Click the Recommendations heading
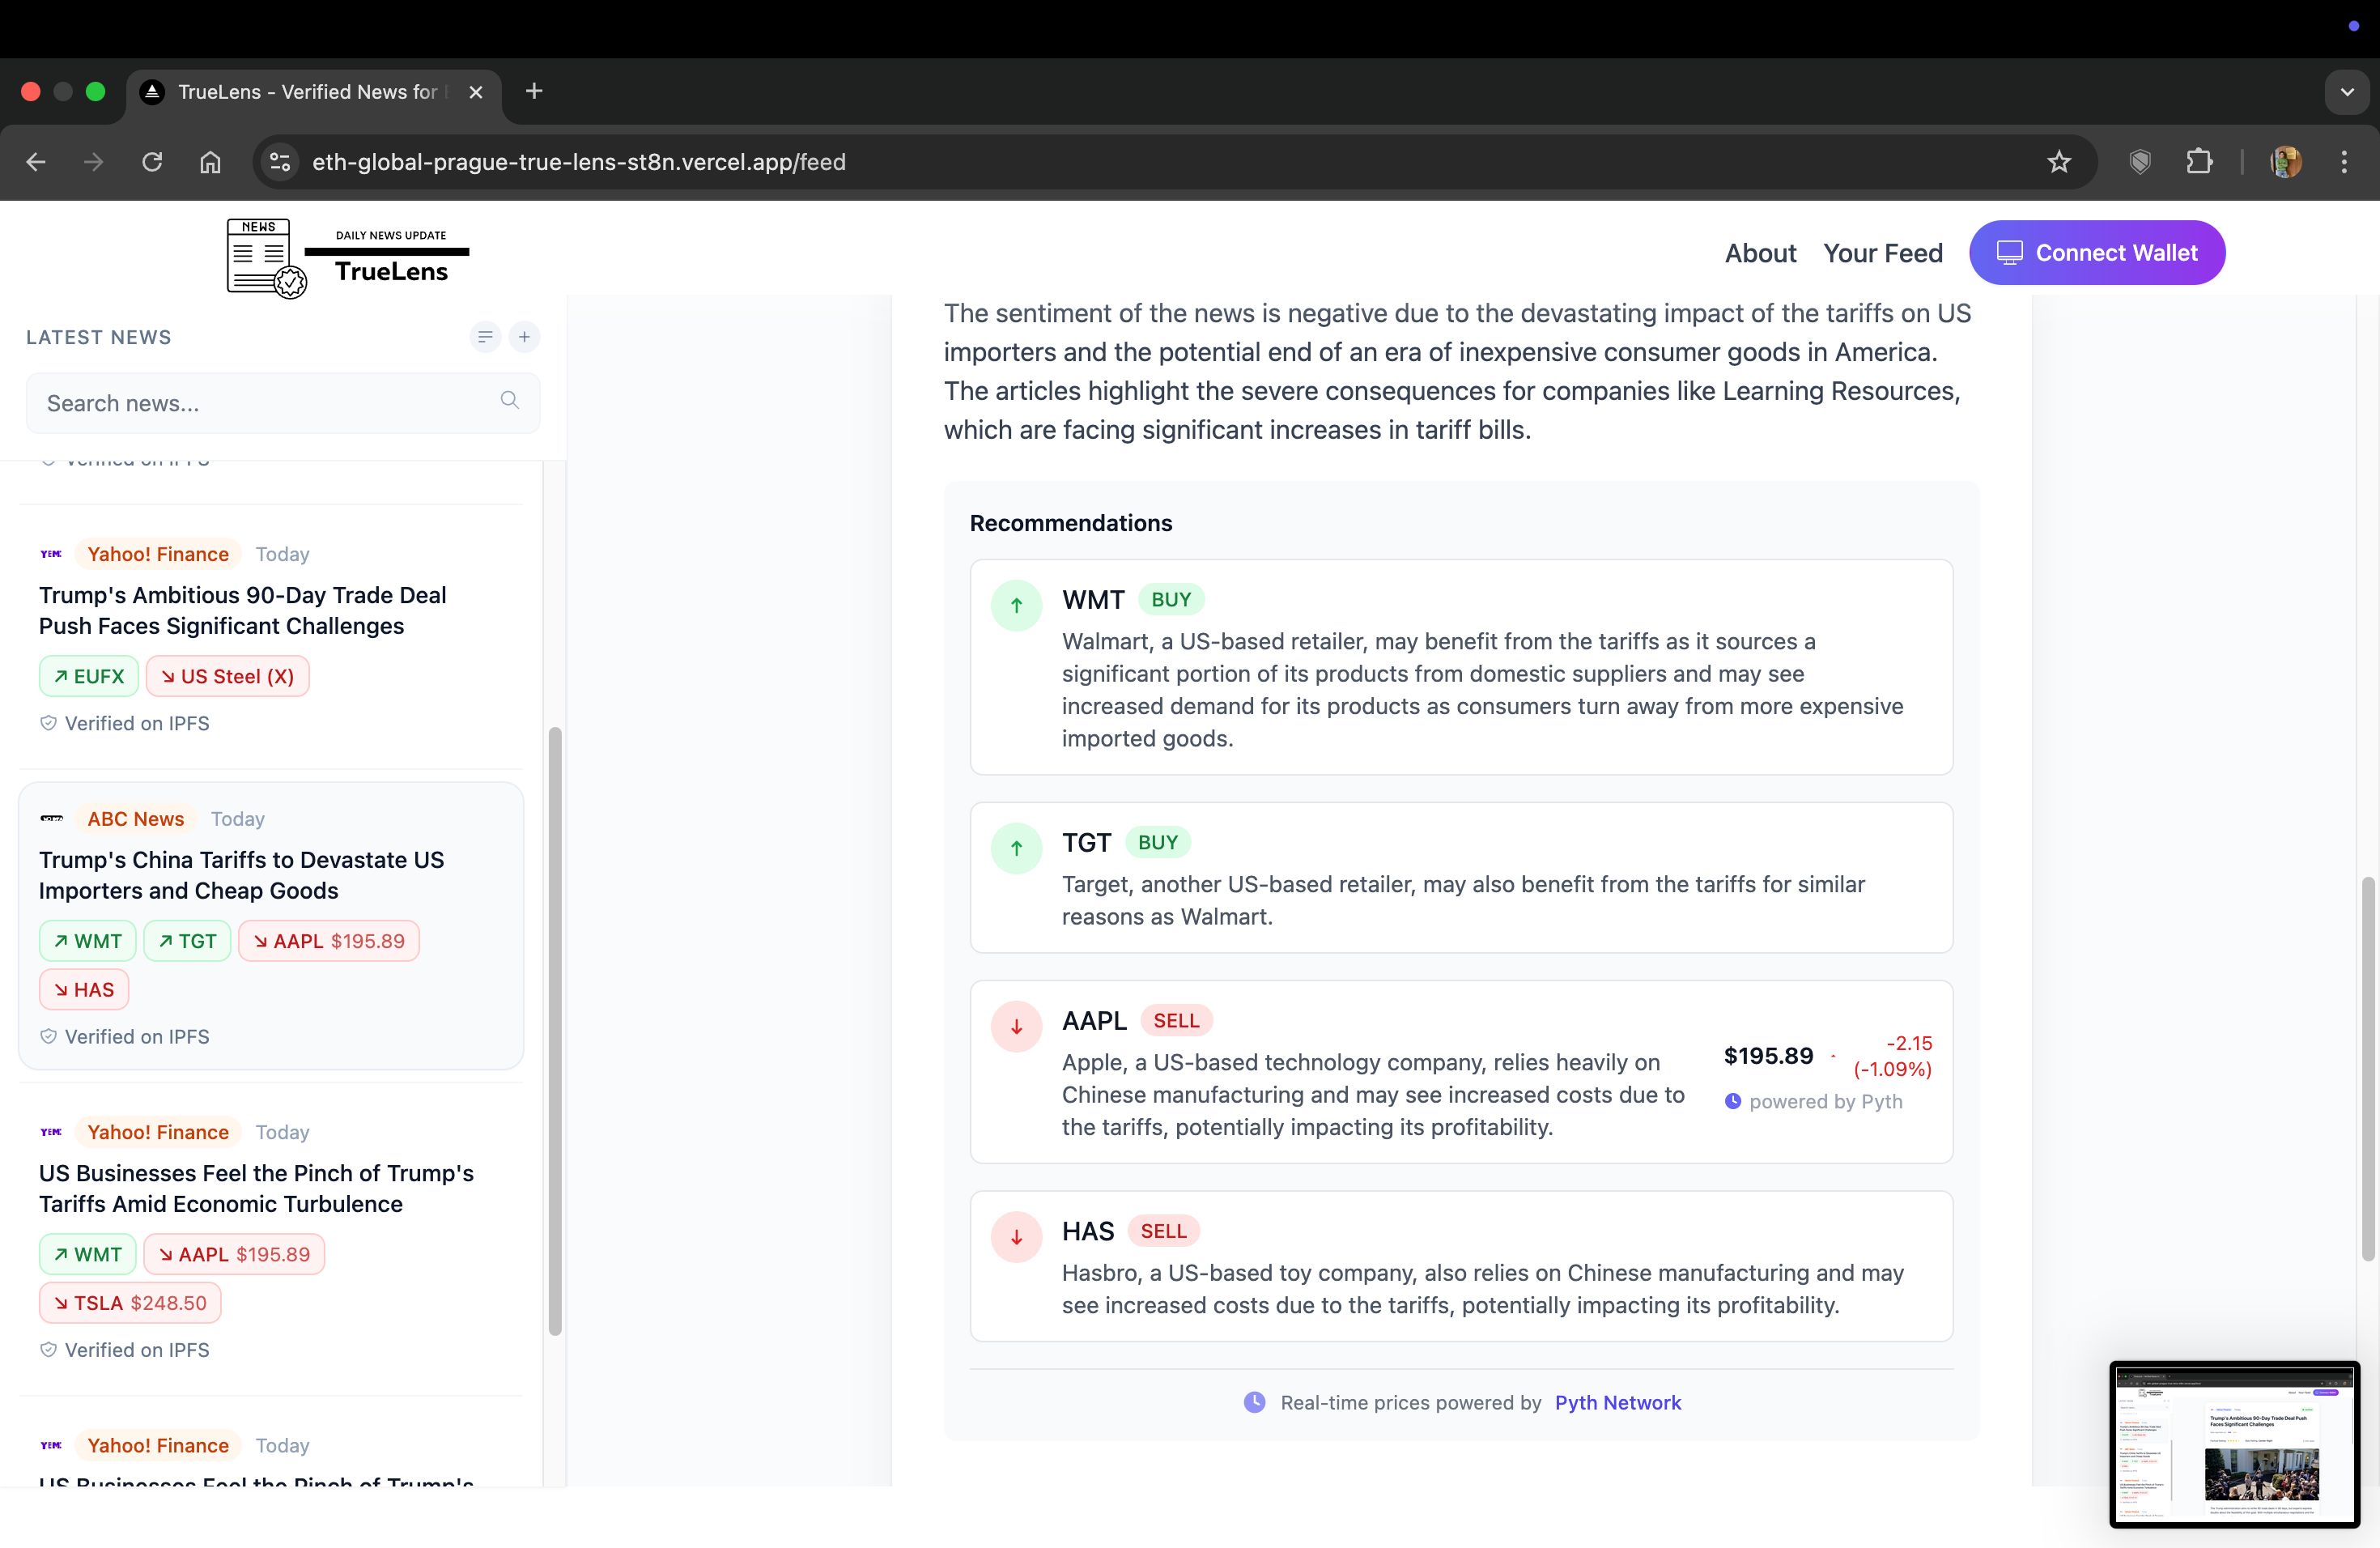This screenshot has height=1548, width=2380. coord(1070,523)
